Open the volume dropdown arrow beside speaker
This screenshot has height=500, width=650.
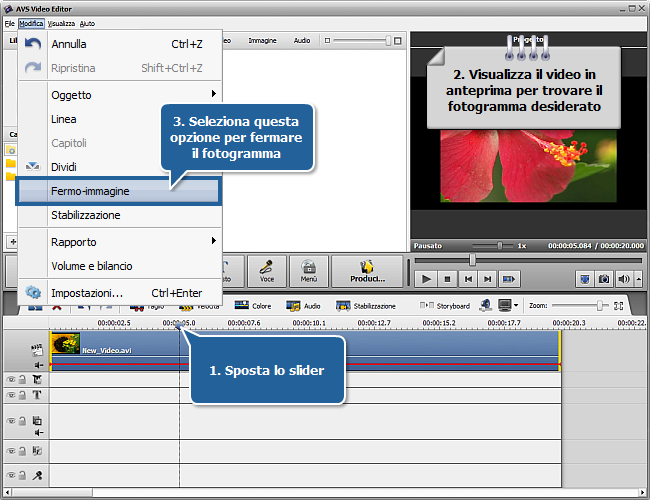coord(639,279)
